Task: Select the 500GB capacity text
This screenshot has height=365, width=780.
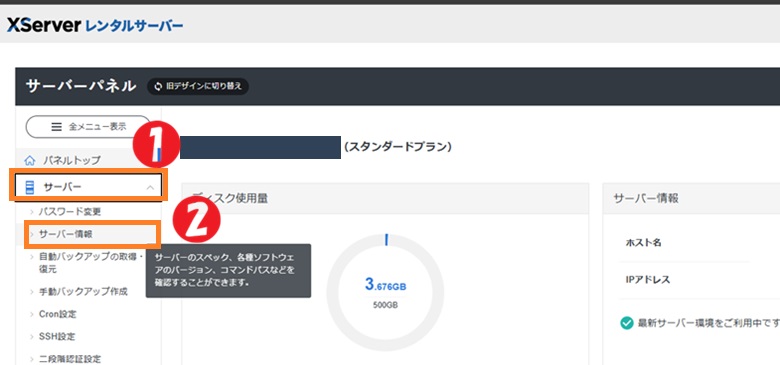Action: [x=385, y=305]
